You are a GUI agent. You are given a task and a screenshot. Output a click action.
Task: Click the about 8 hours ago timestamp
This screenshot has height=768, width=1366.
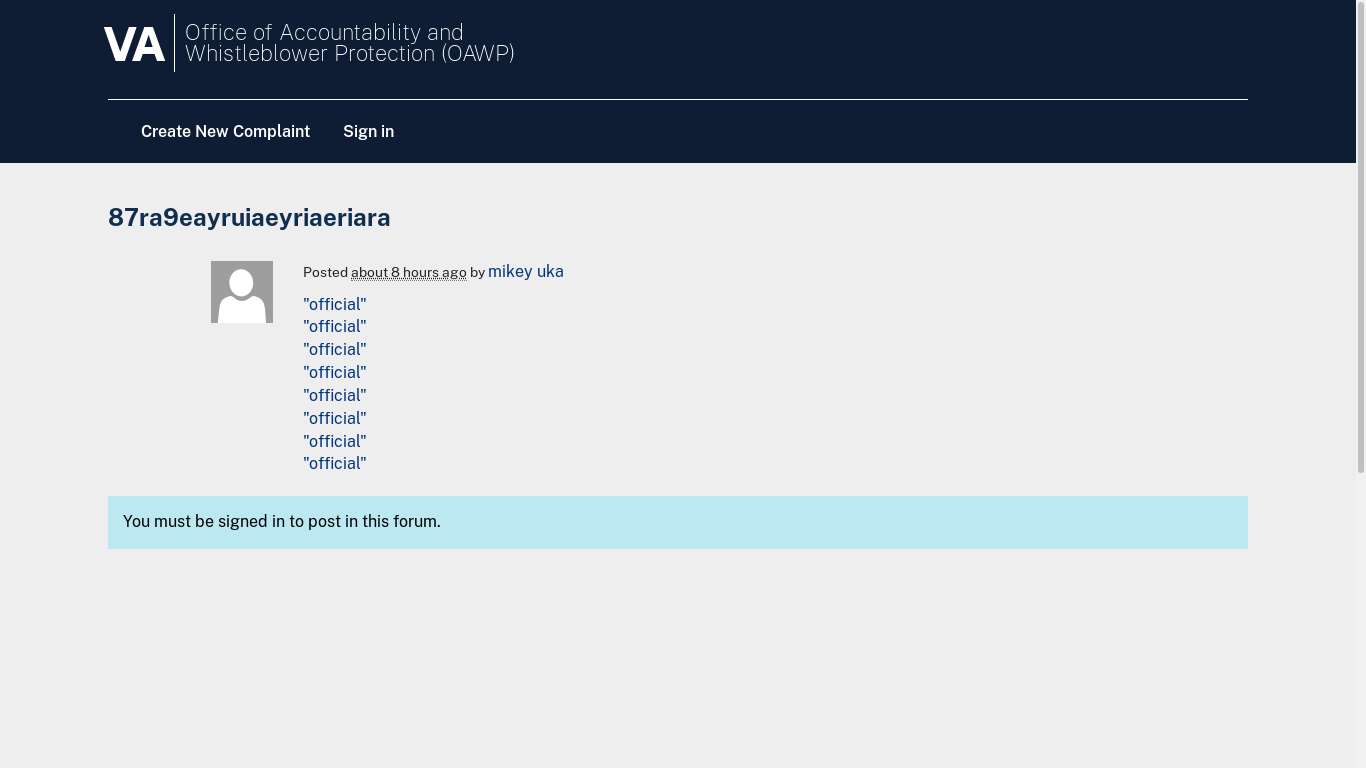[409, 272]
